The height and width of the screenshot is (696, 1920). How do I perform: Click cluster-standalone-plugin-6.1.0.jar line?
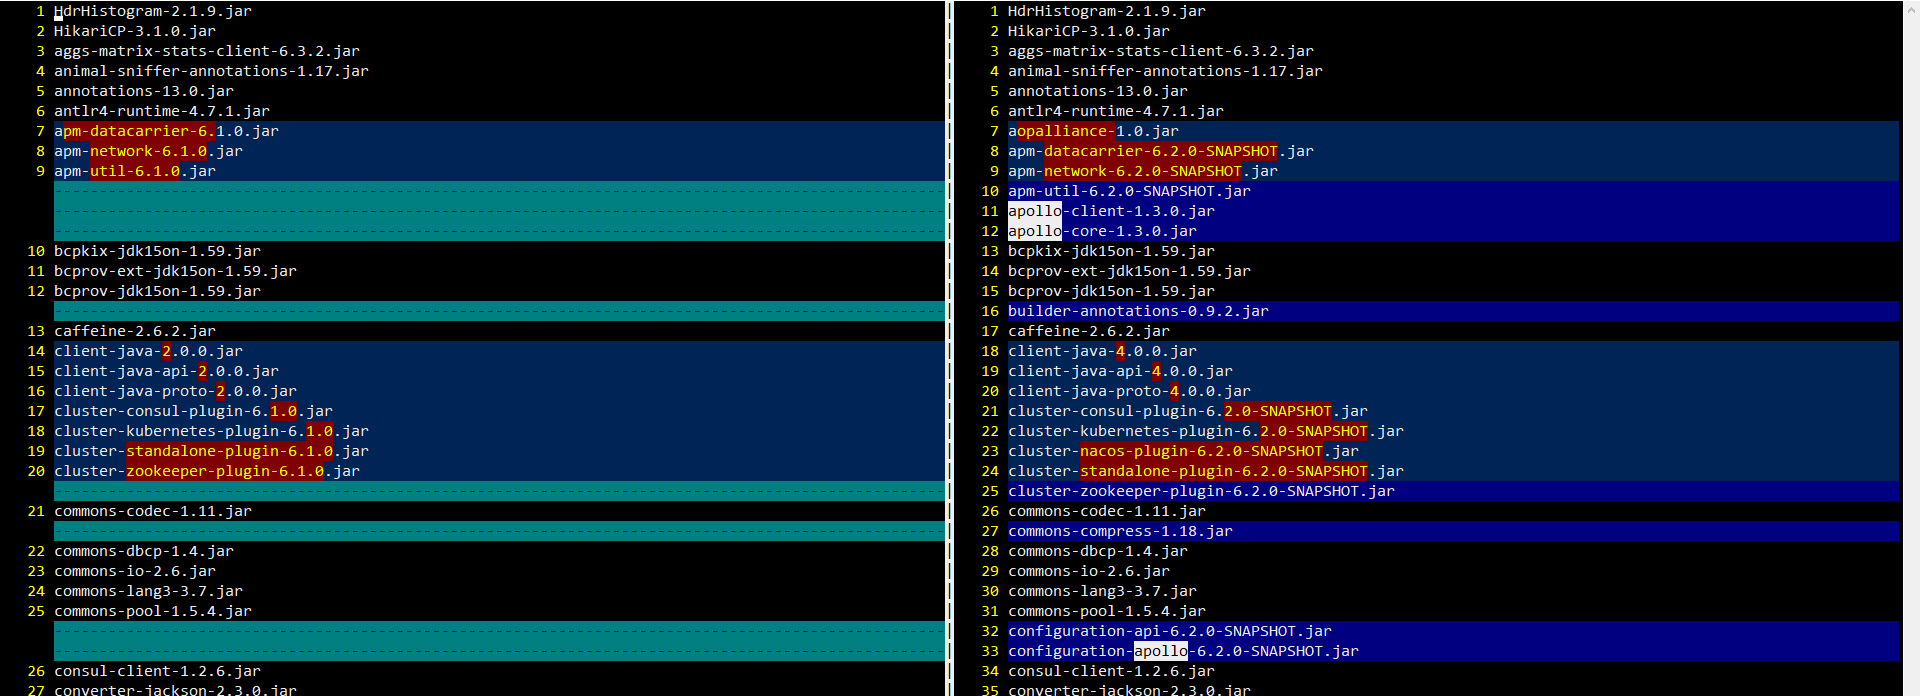pyautogui.click(x=211, y=451)
